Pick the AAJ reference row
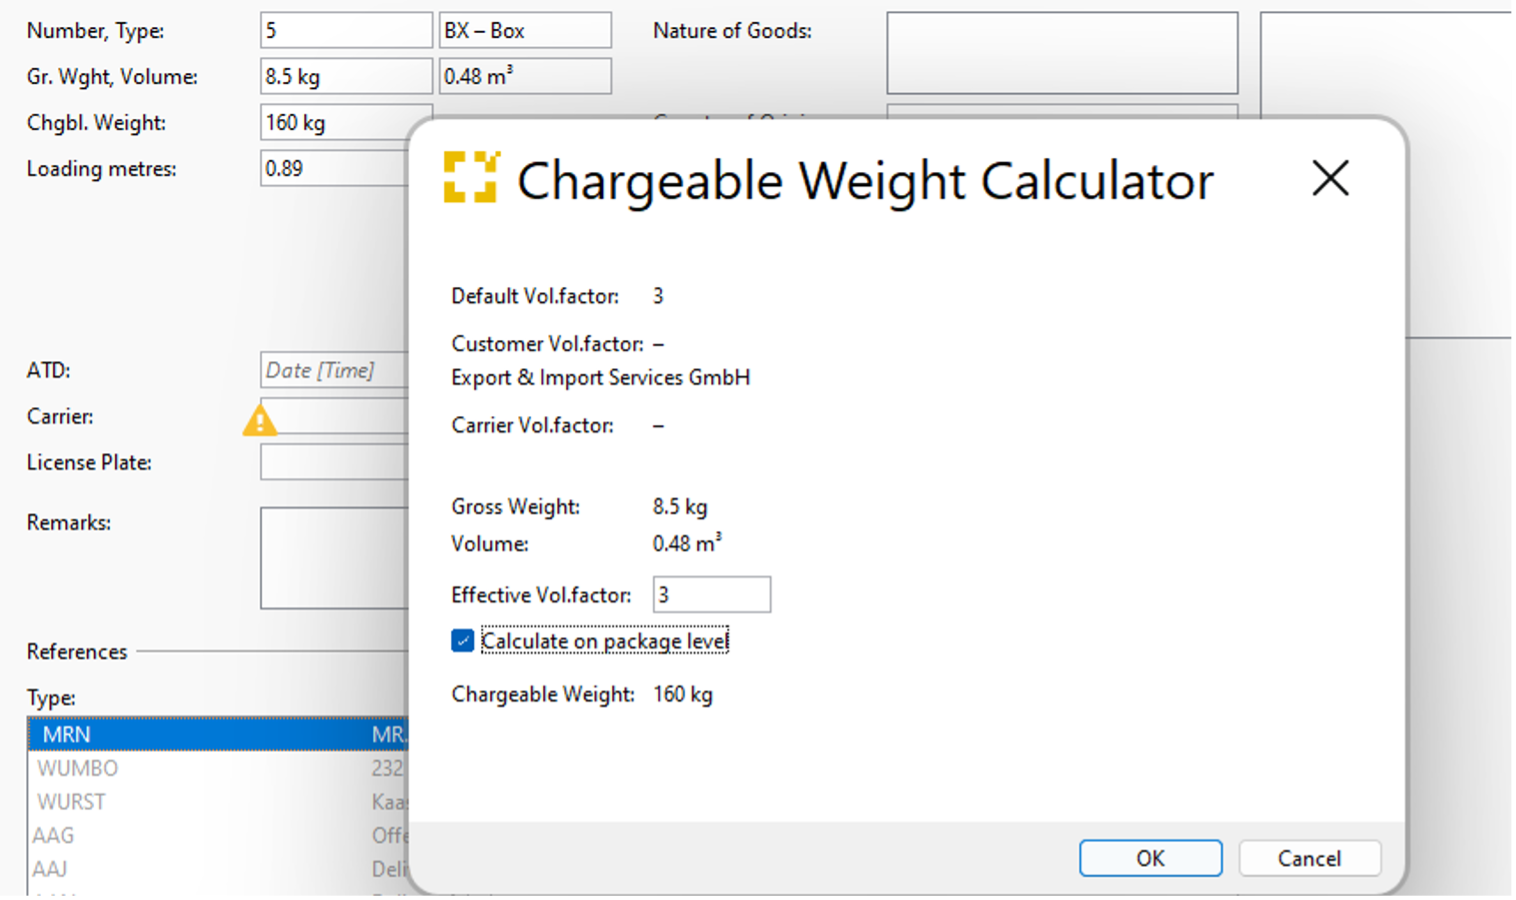 click(x=50, y=869)
